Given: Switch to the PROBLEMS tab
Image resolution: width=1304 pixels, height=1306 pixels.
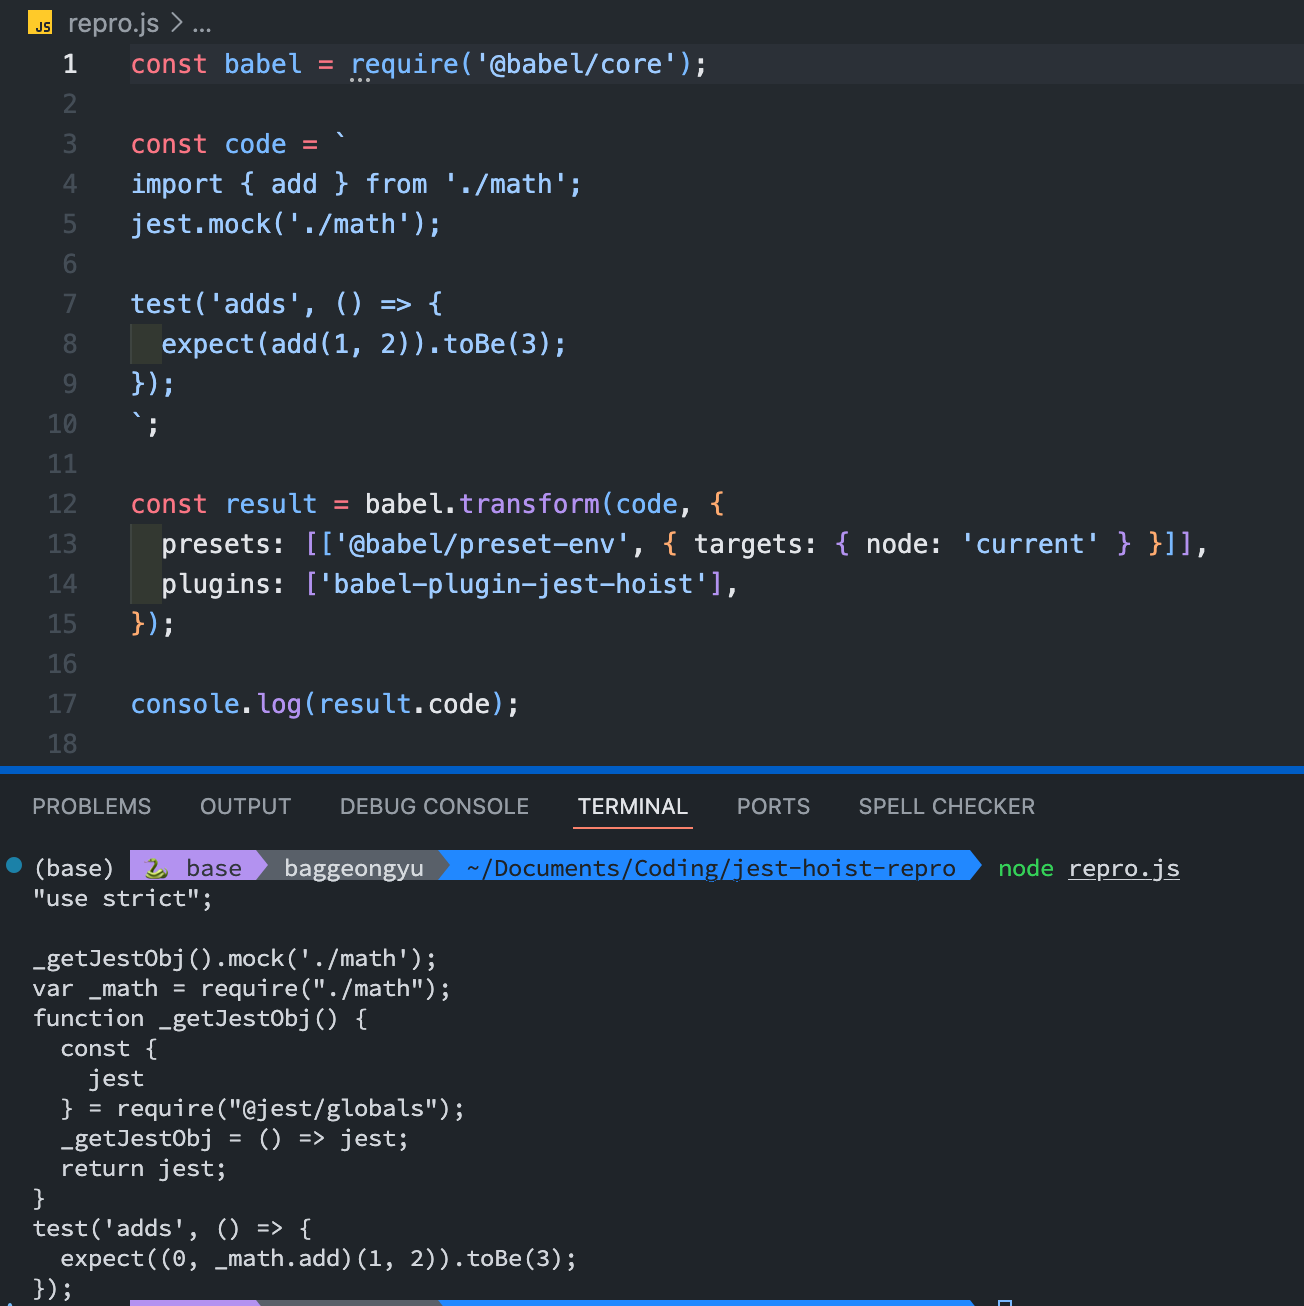Looking at the screenshot, I should [92, 806].
